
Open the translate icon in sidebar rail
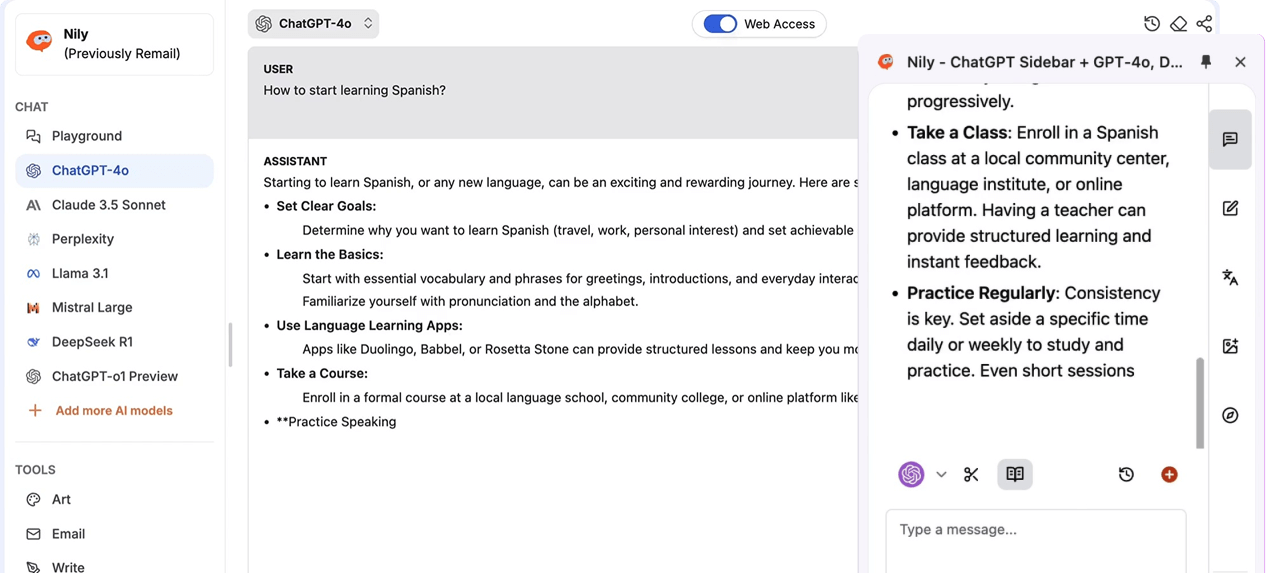click(x=1230, y=277)
